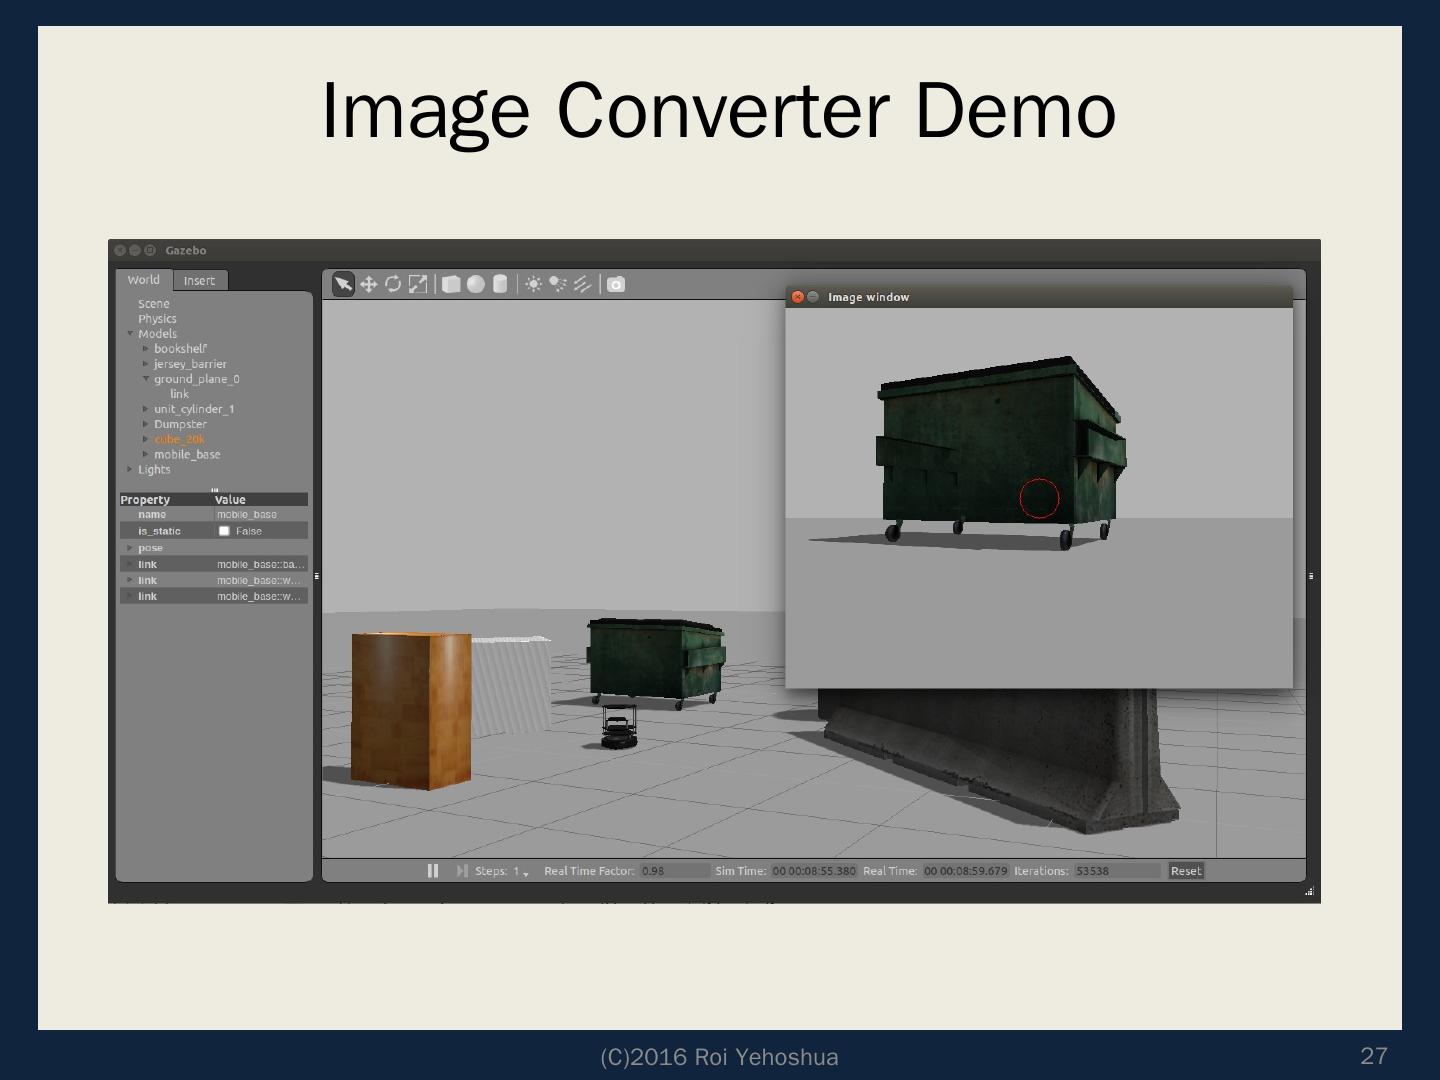Select the name value mobile_base cell
Screen dimensions: 1440x1080
(261, 515)
